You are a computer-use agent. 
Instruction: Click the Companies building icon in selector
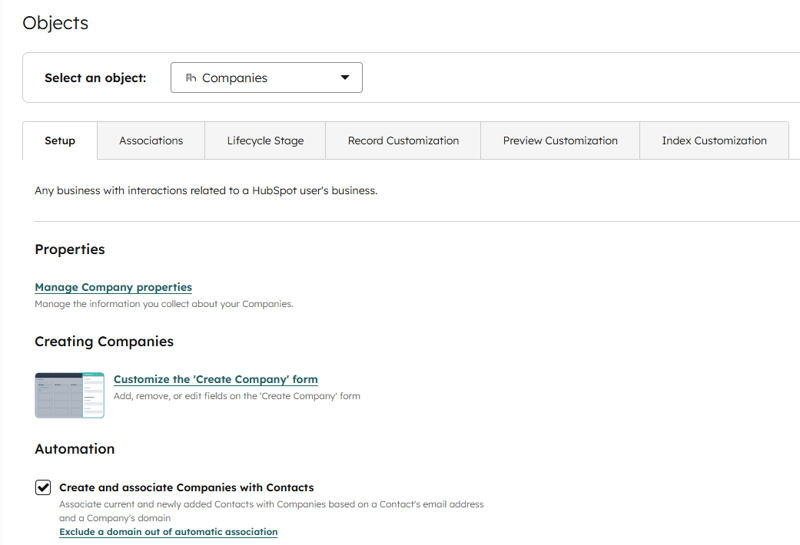[191, 78]
